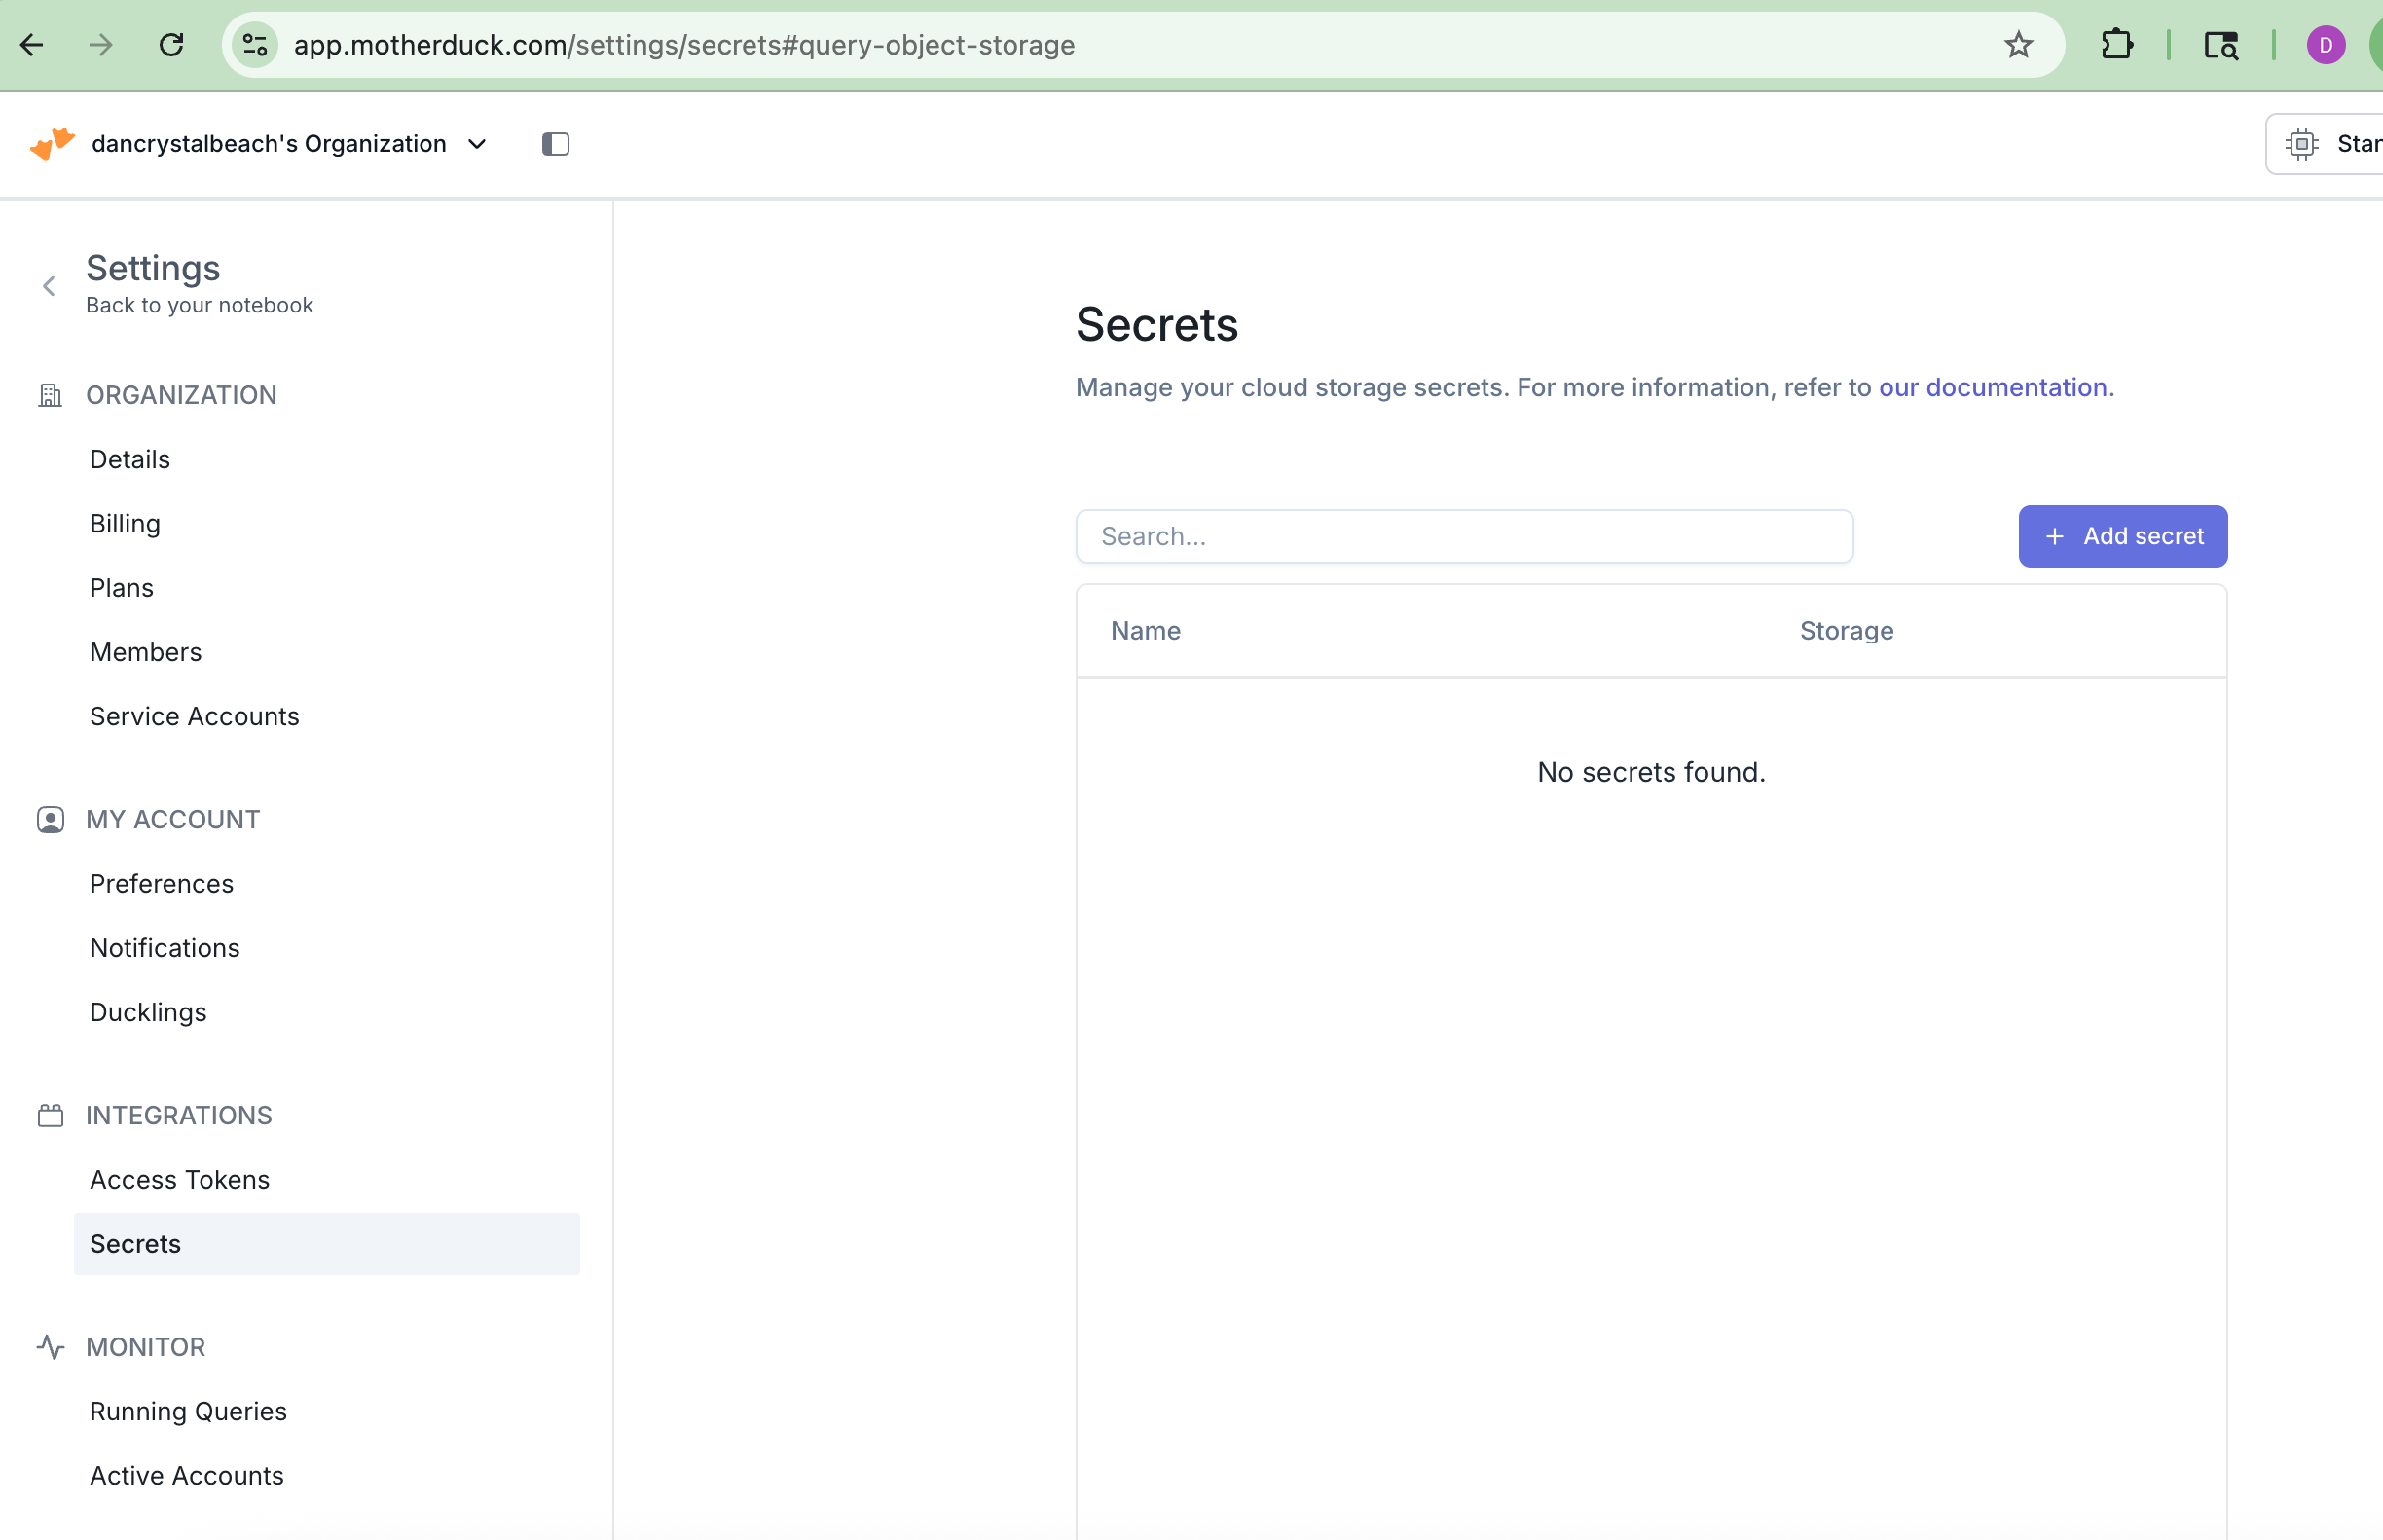Click the browser reload icon
The image size is (2383, 1540).
click(171, 45)
